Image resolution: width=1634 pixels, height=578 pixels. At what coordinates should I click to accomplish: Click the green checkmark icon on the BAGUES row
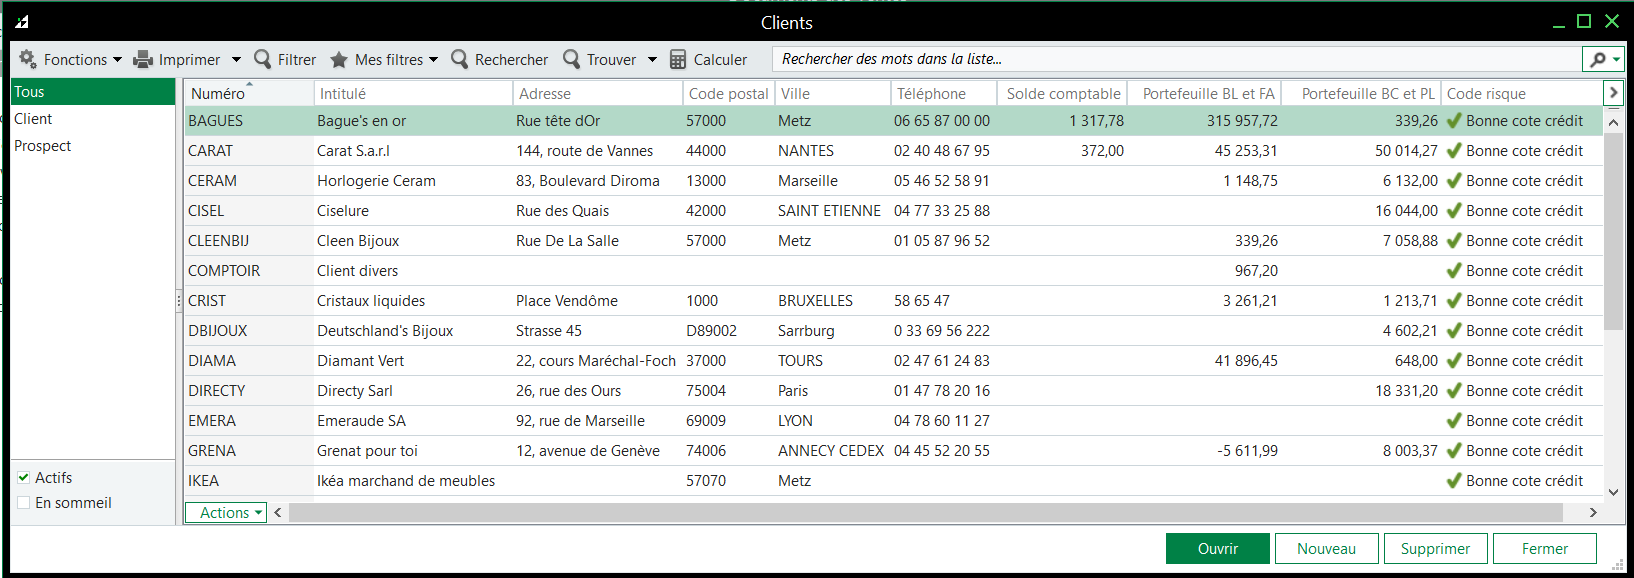(x=1454, y=121)
